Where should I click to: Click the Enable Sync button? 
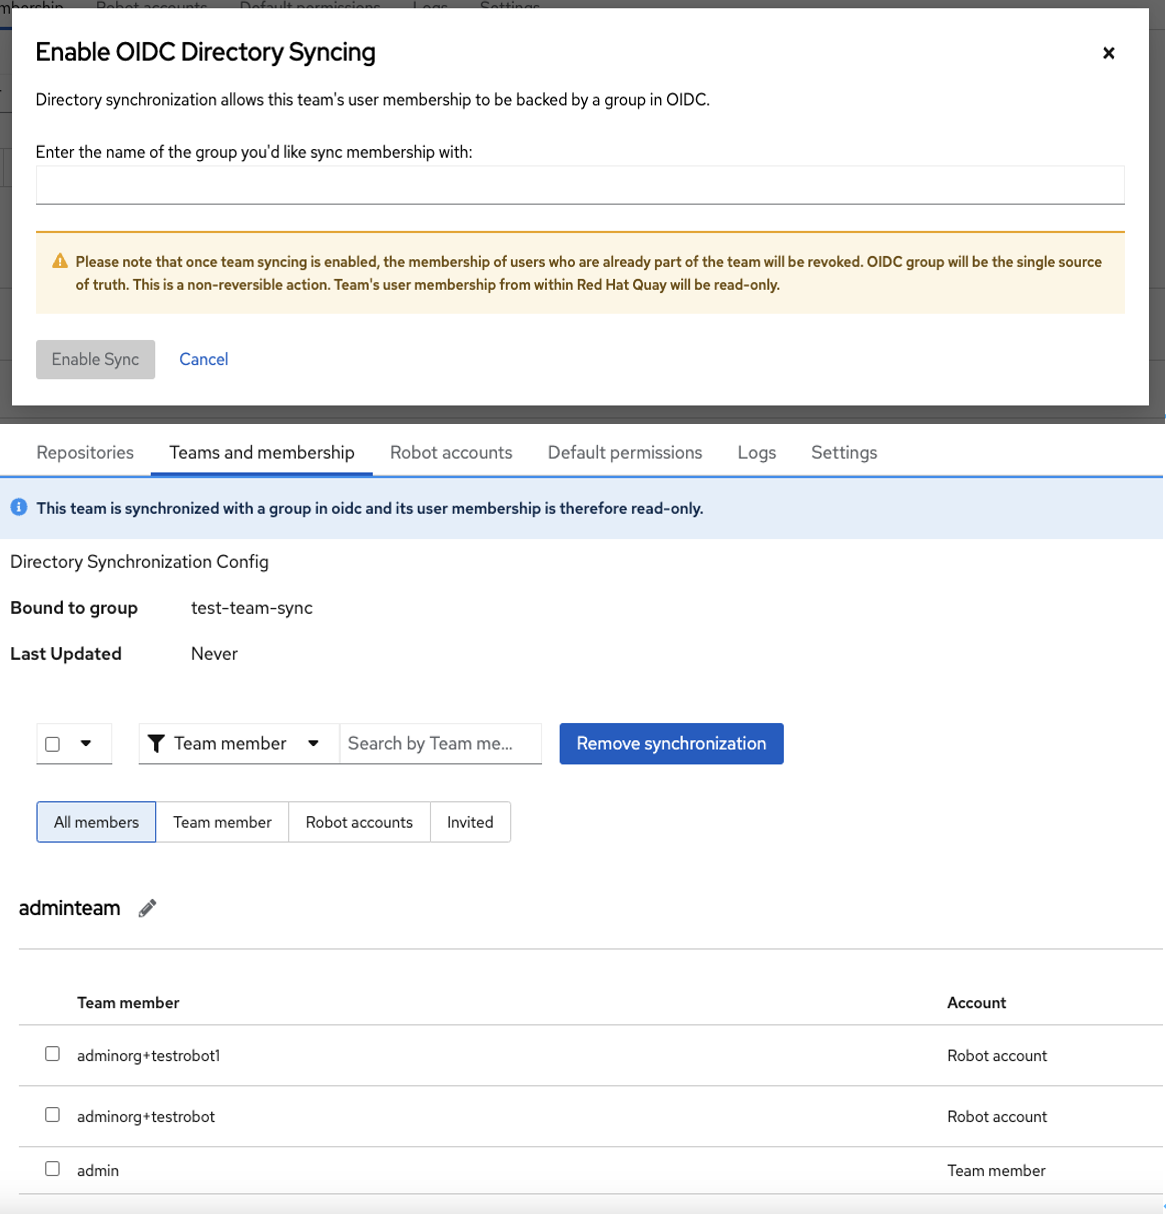95,359
